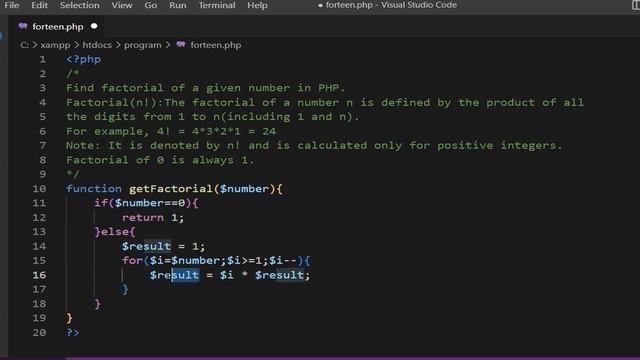Open the Selection menu
The width and height of the screenshot is (640, 360).
80,5
